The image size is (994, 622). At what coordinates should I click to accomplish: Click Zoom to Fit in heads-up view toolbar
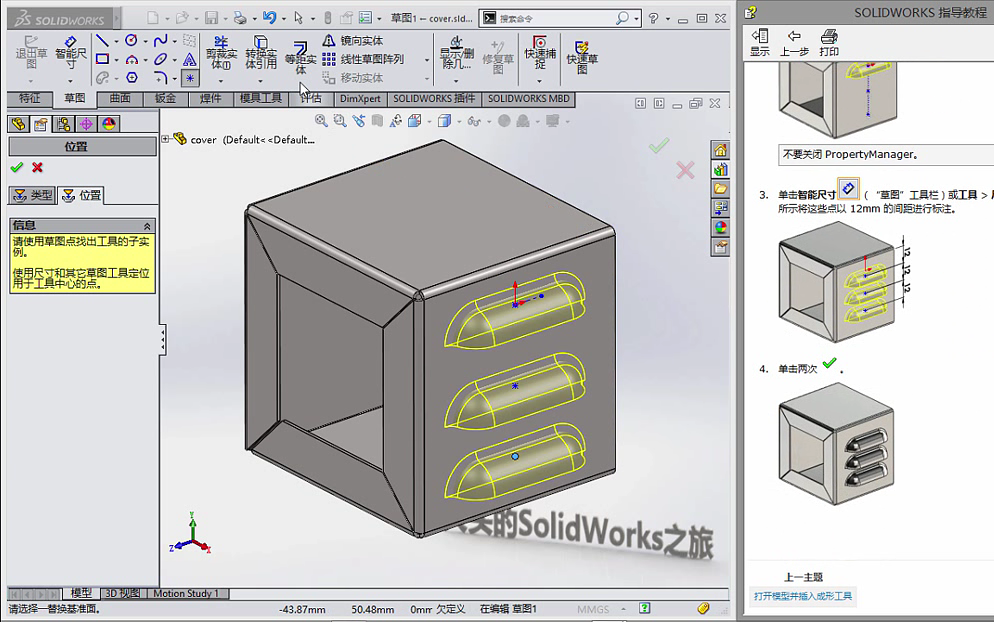coord(320,121)
